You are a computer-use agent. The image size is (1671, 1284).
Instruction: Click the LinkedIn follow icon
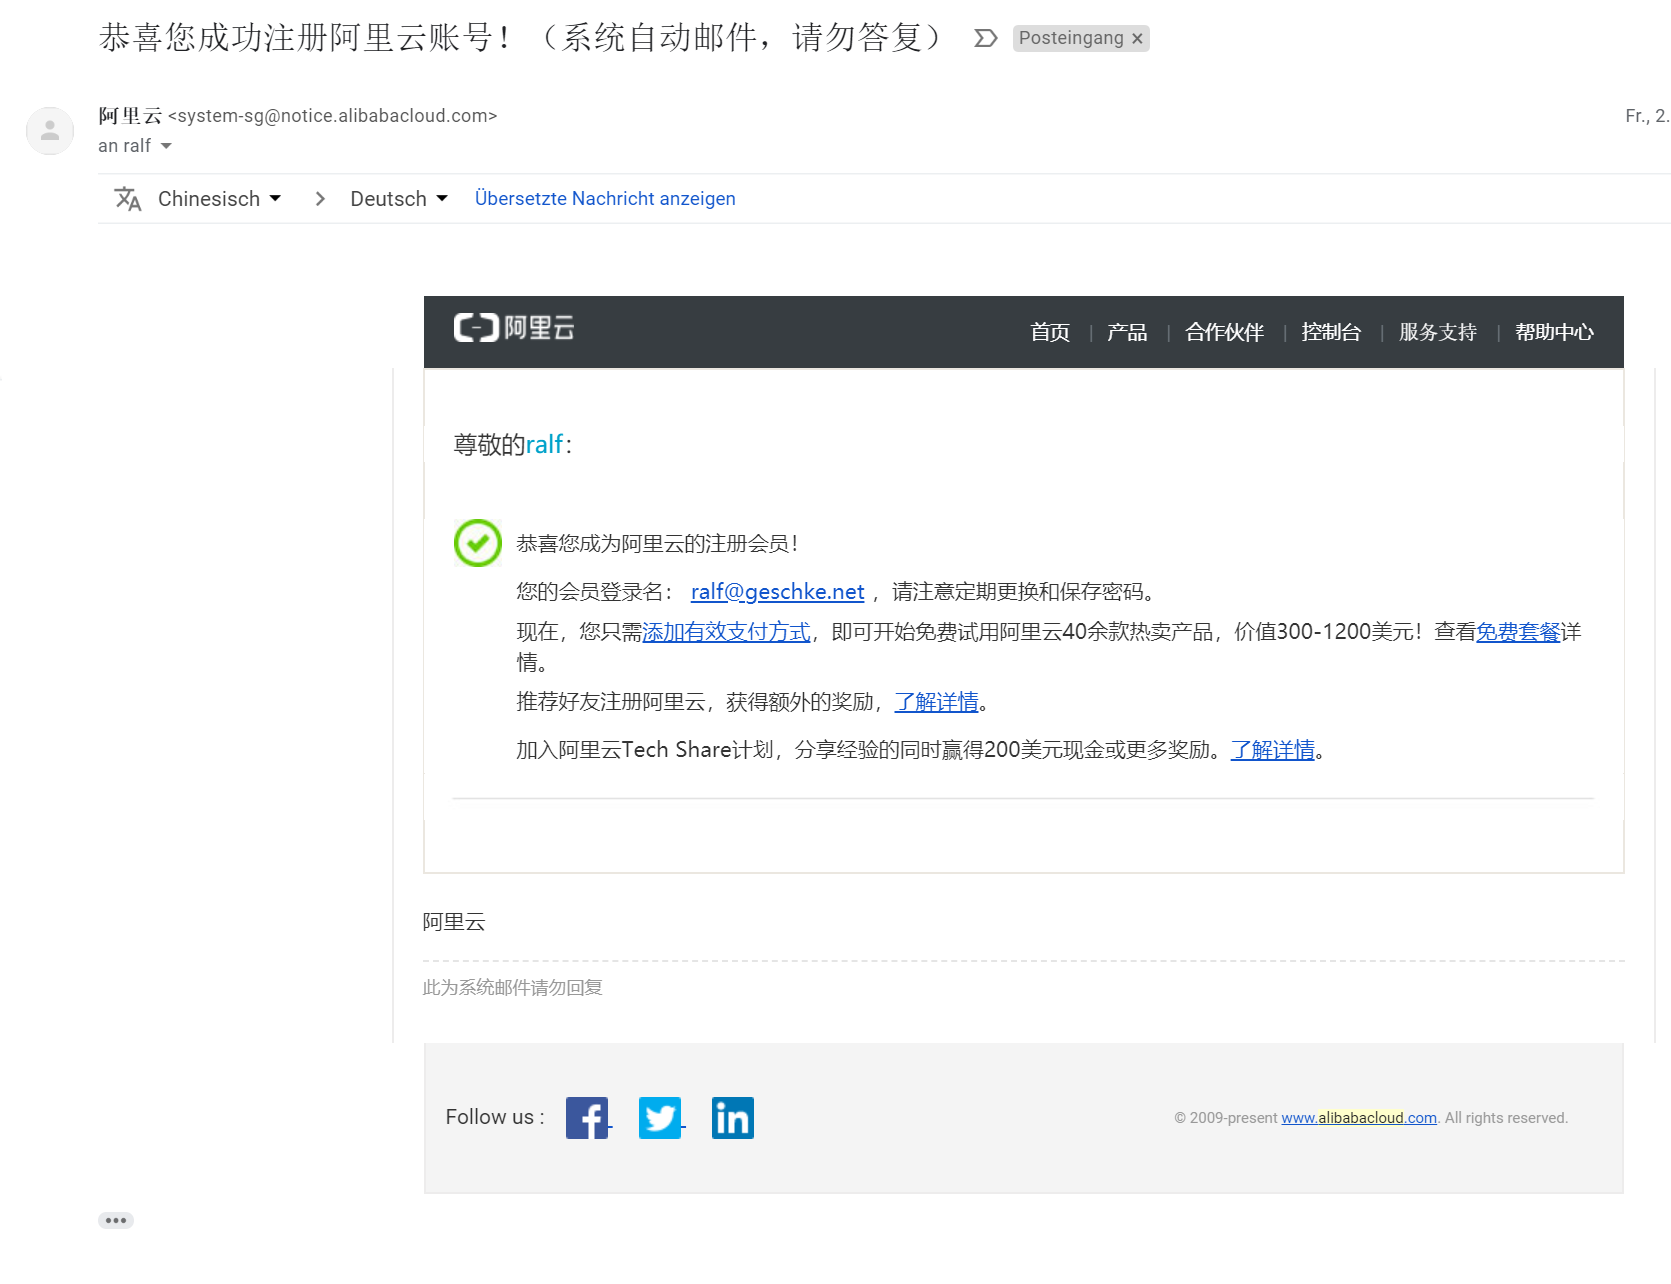(x=733, y=1118)
